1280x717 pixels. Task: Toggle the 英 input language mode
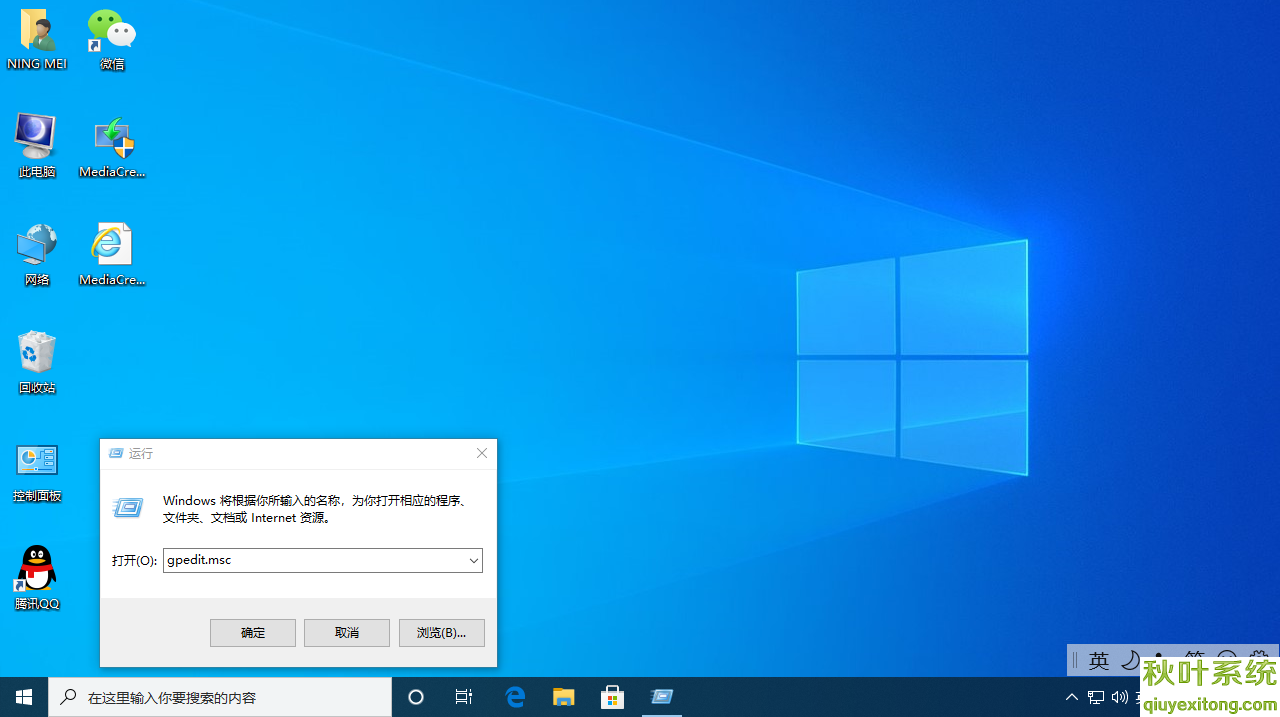point(1099,660)
